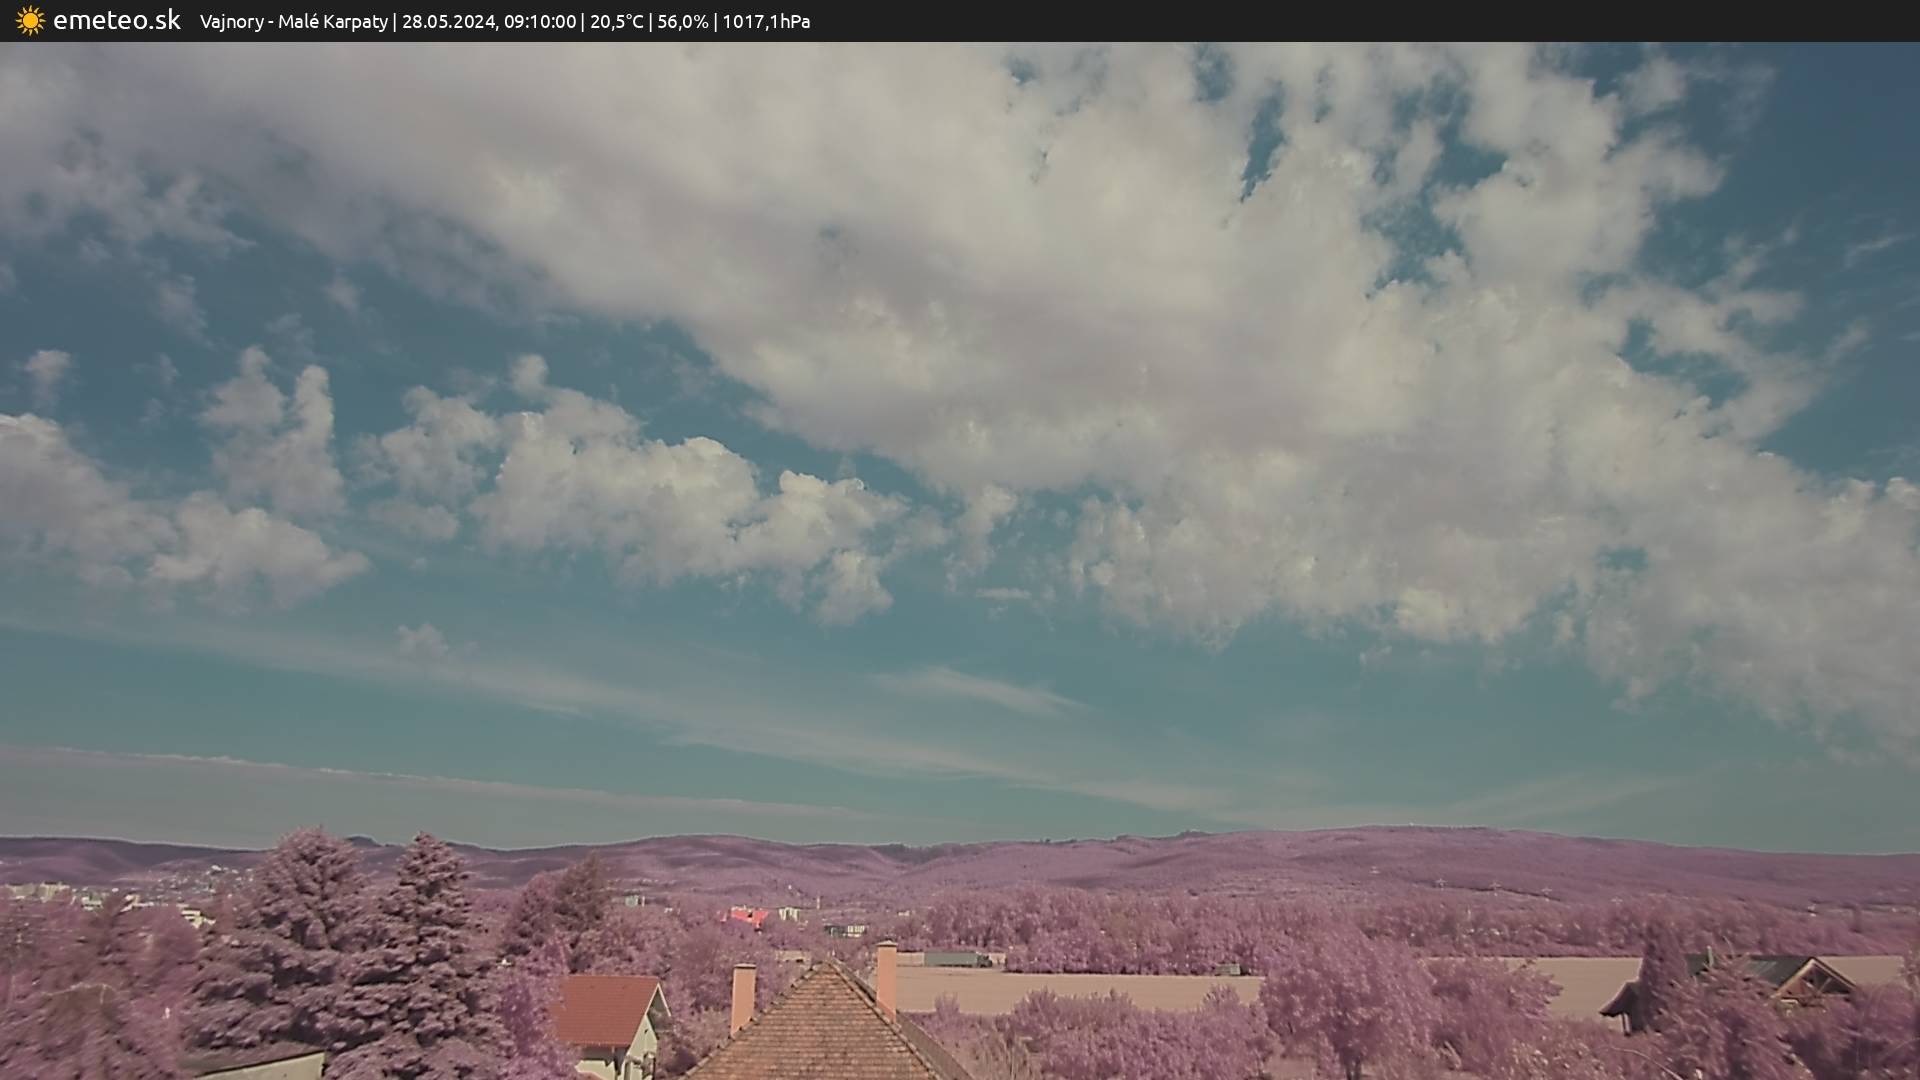
Task: Click the 20,5°C temperature reading
Action: (616, 22)
